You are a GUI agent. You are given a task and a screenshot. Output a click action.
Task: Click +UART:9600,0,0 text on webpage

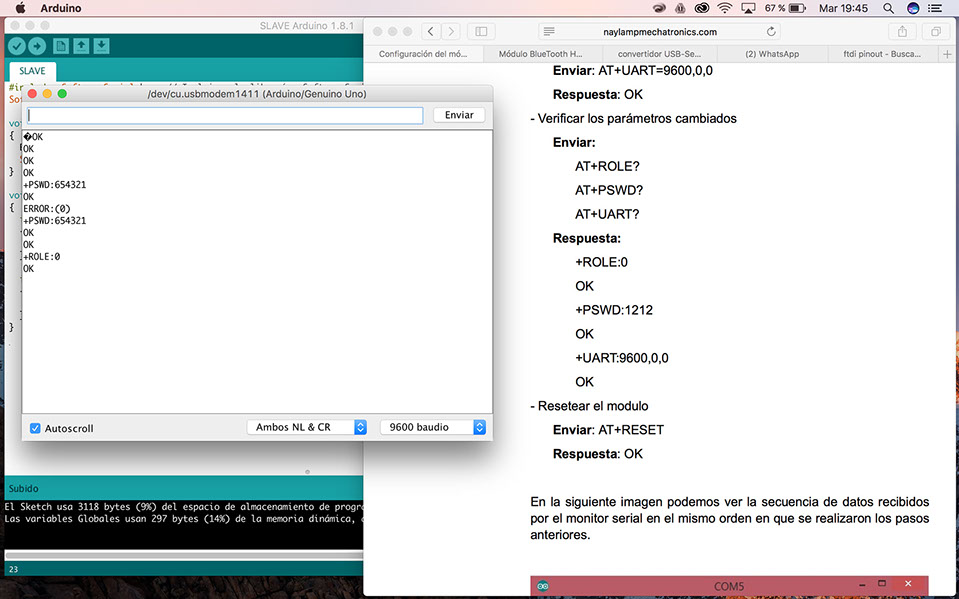click(x=621, y=358)
